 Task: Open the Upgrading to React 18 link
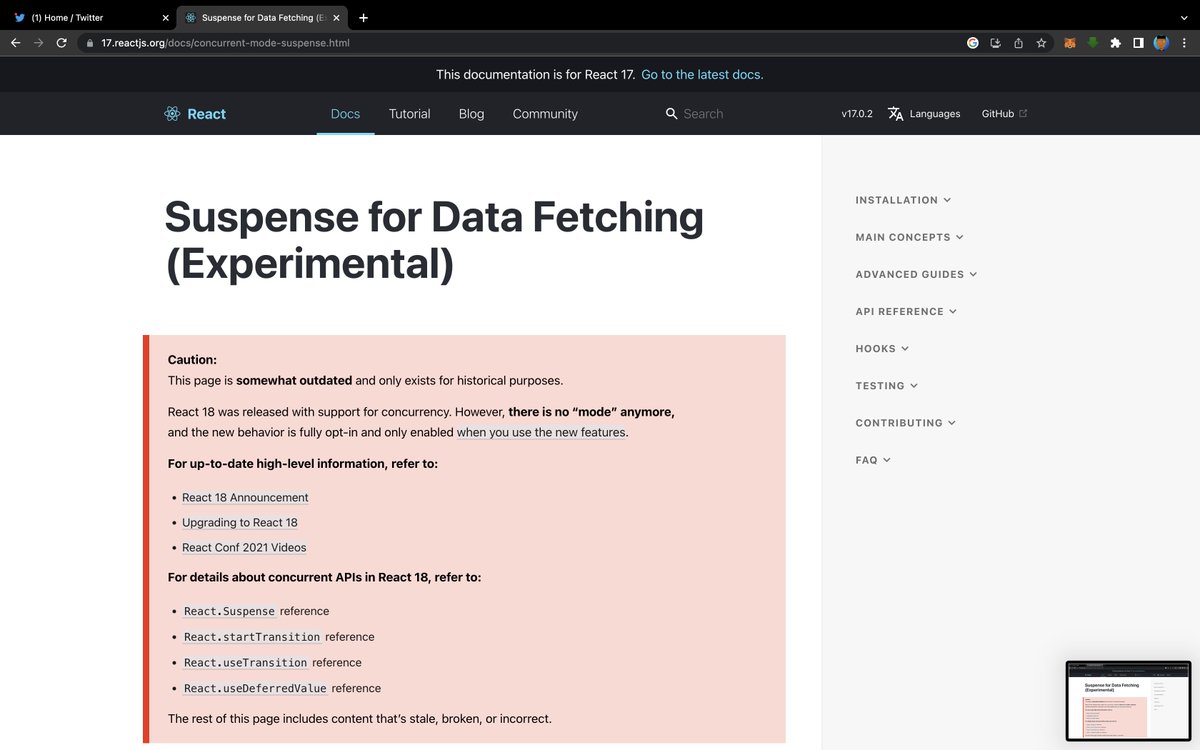pos(240,522)
